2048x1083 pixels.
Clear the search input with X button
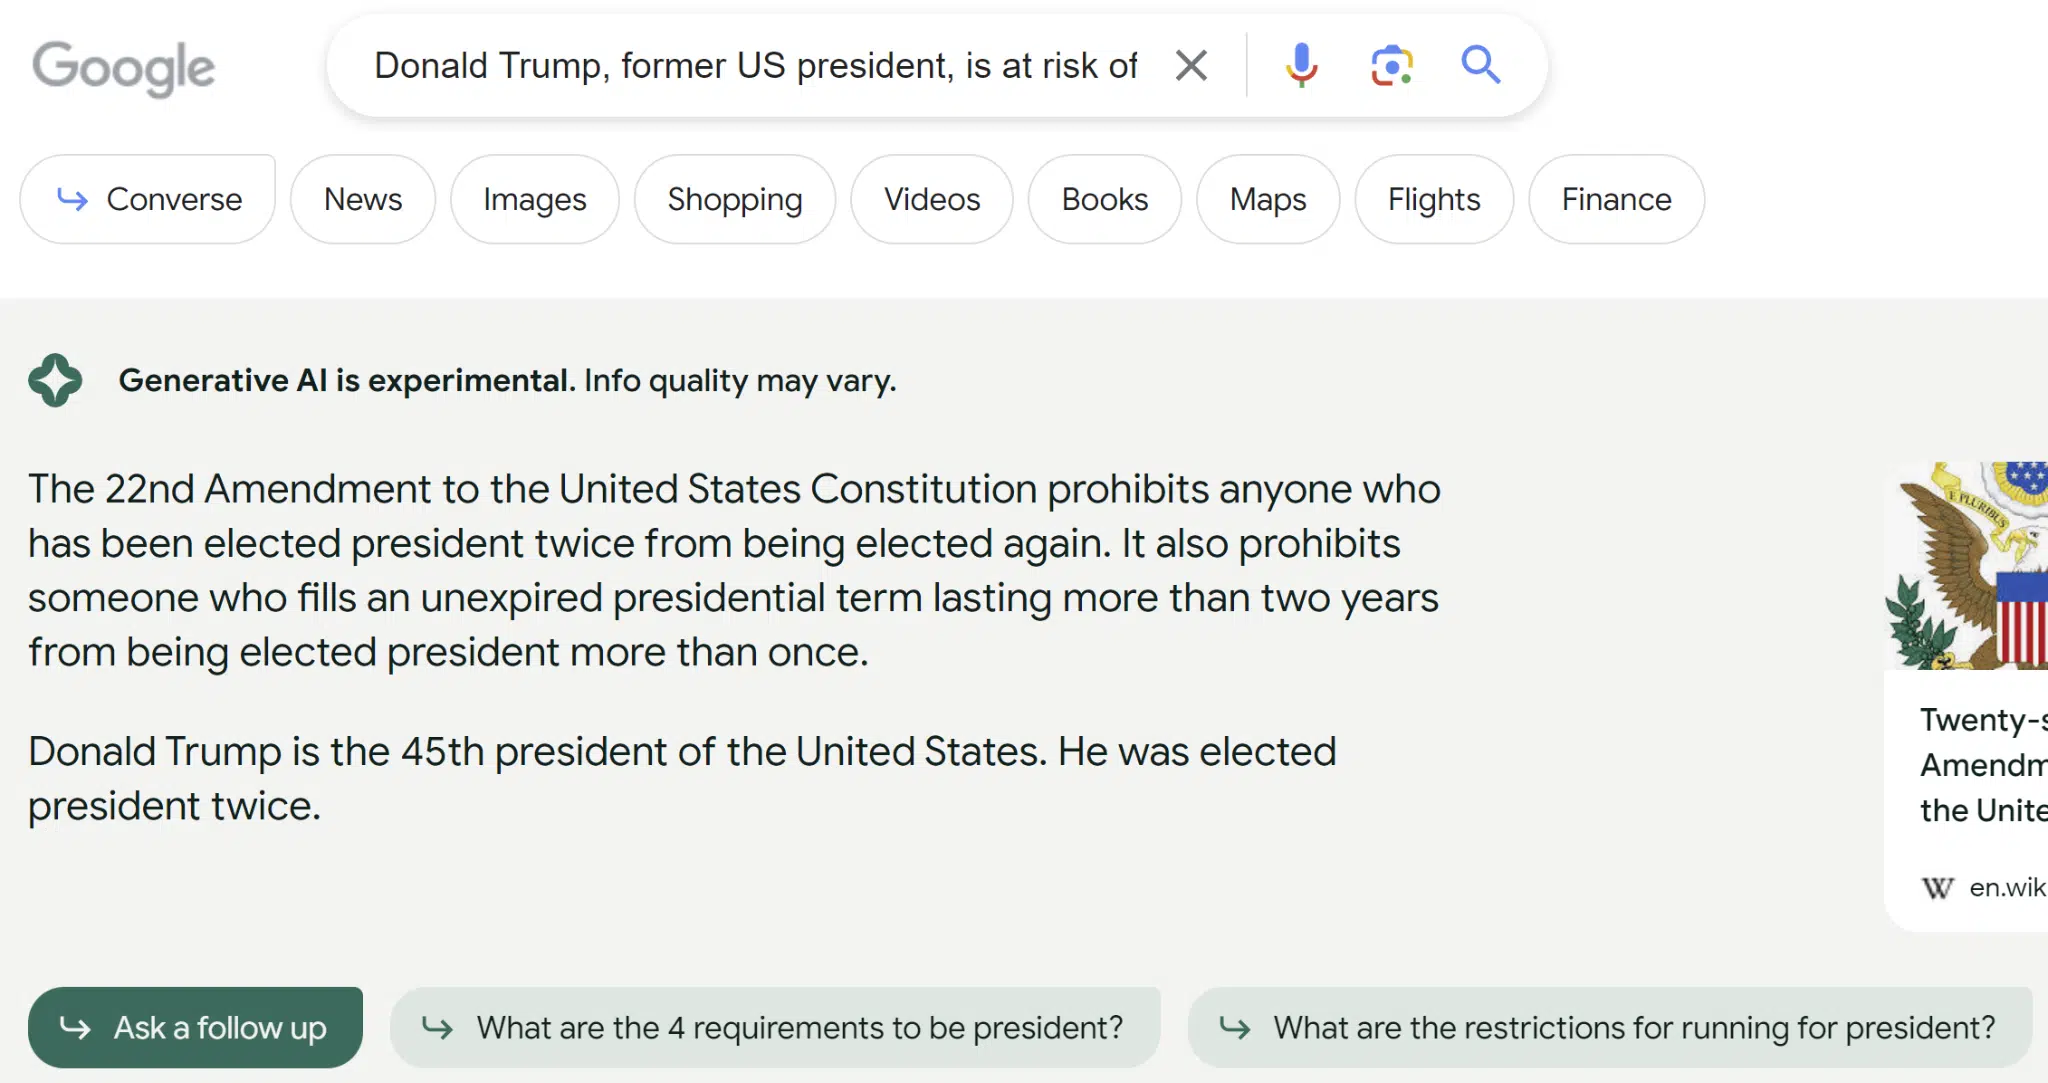1188,65
